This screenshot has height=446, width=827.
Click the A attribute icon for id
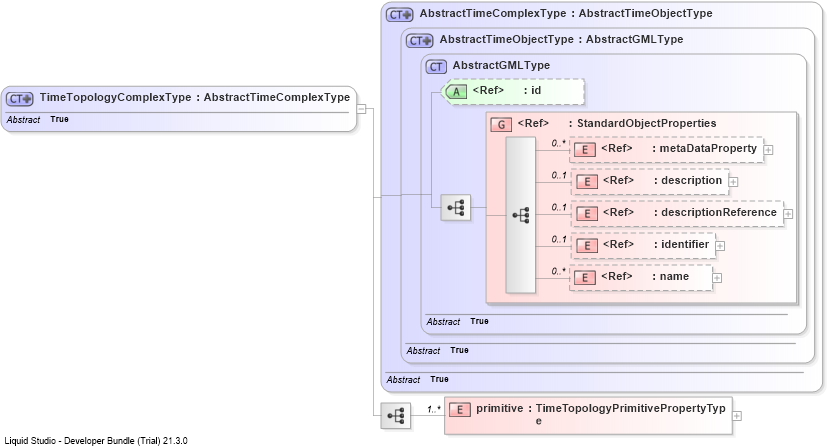[456, 92]
